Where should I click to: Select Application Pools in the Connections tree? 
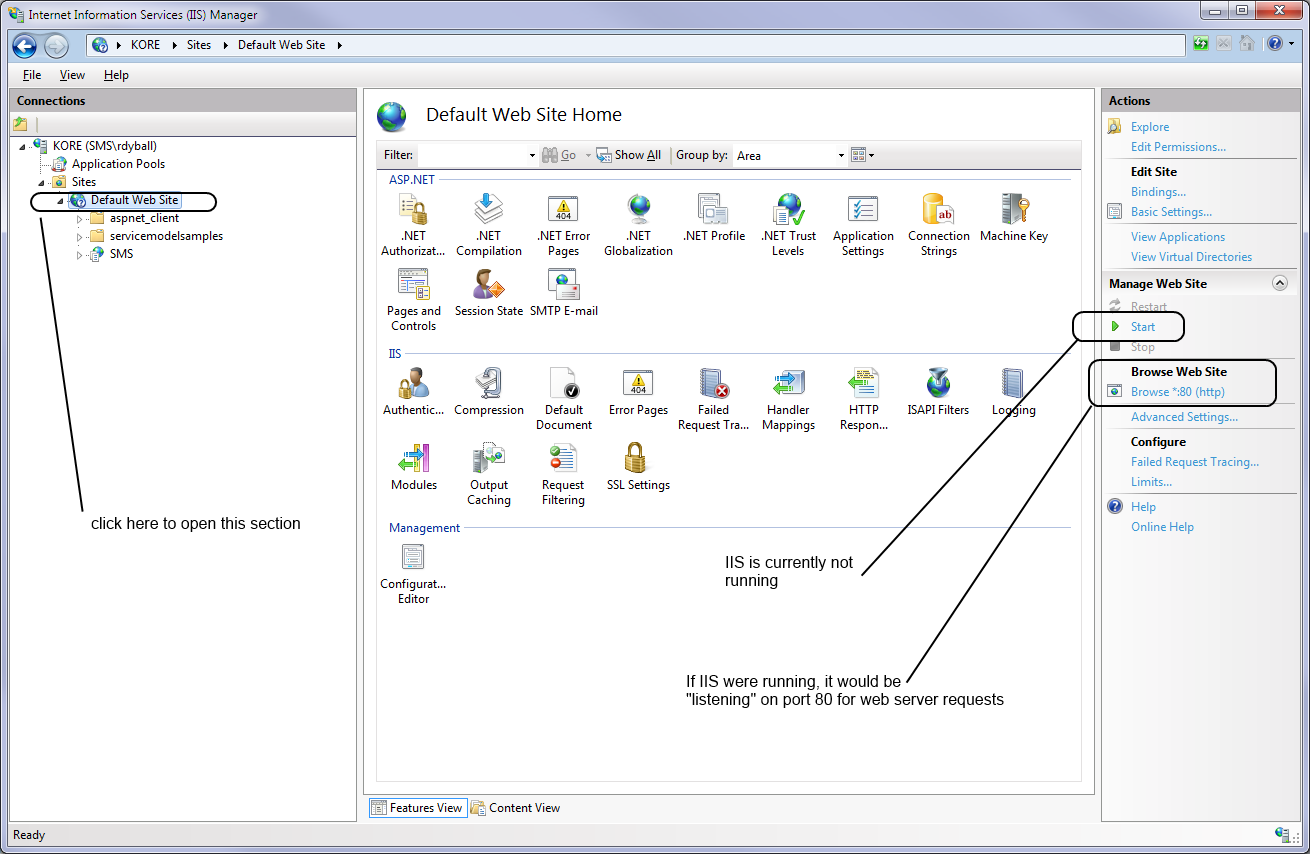tap(118, 164)
